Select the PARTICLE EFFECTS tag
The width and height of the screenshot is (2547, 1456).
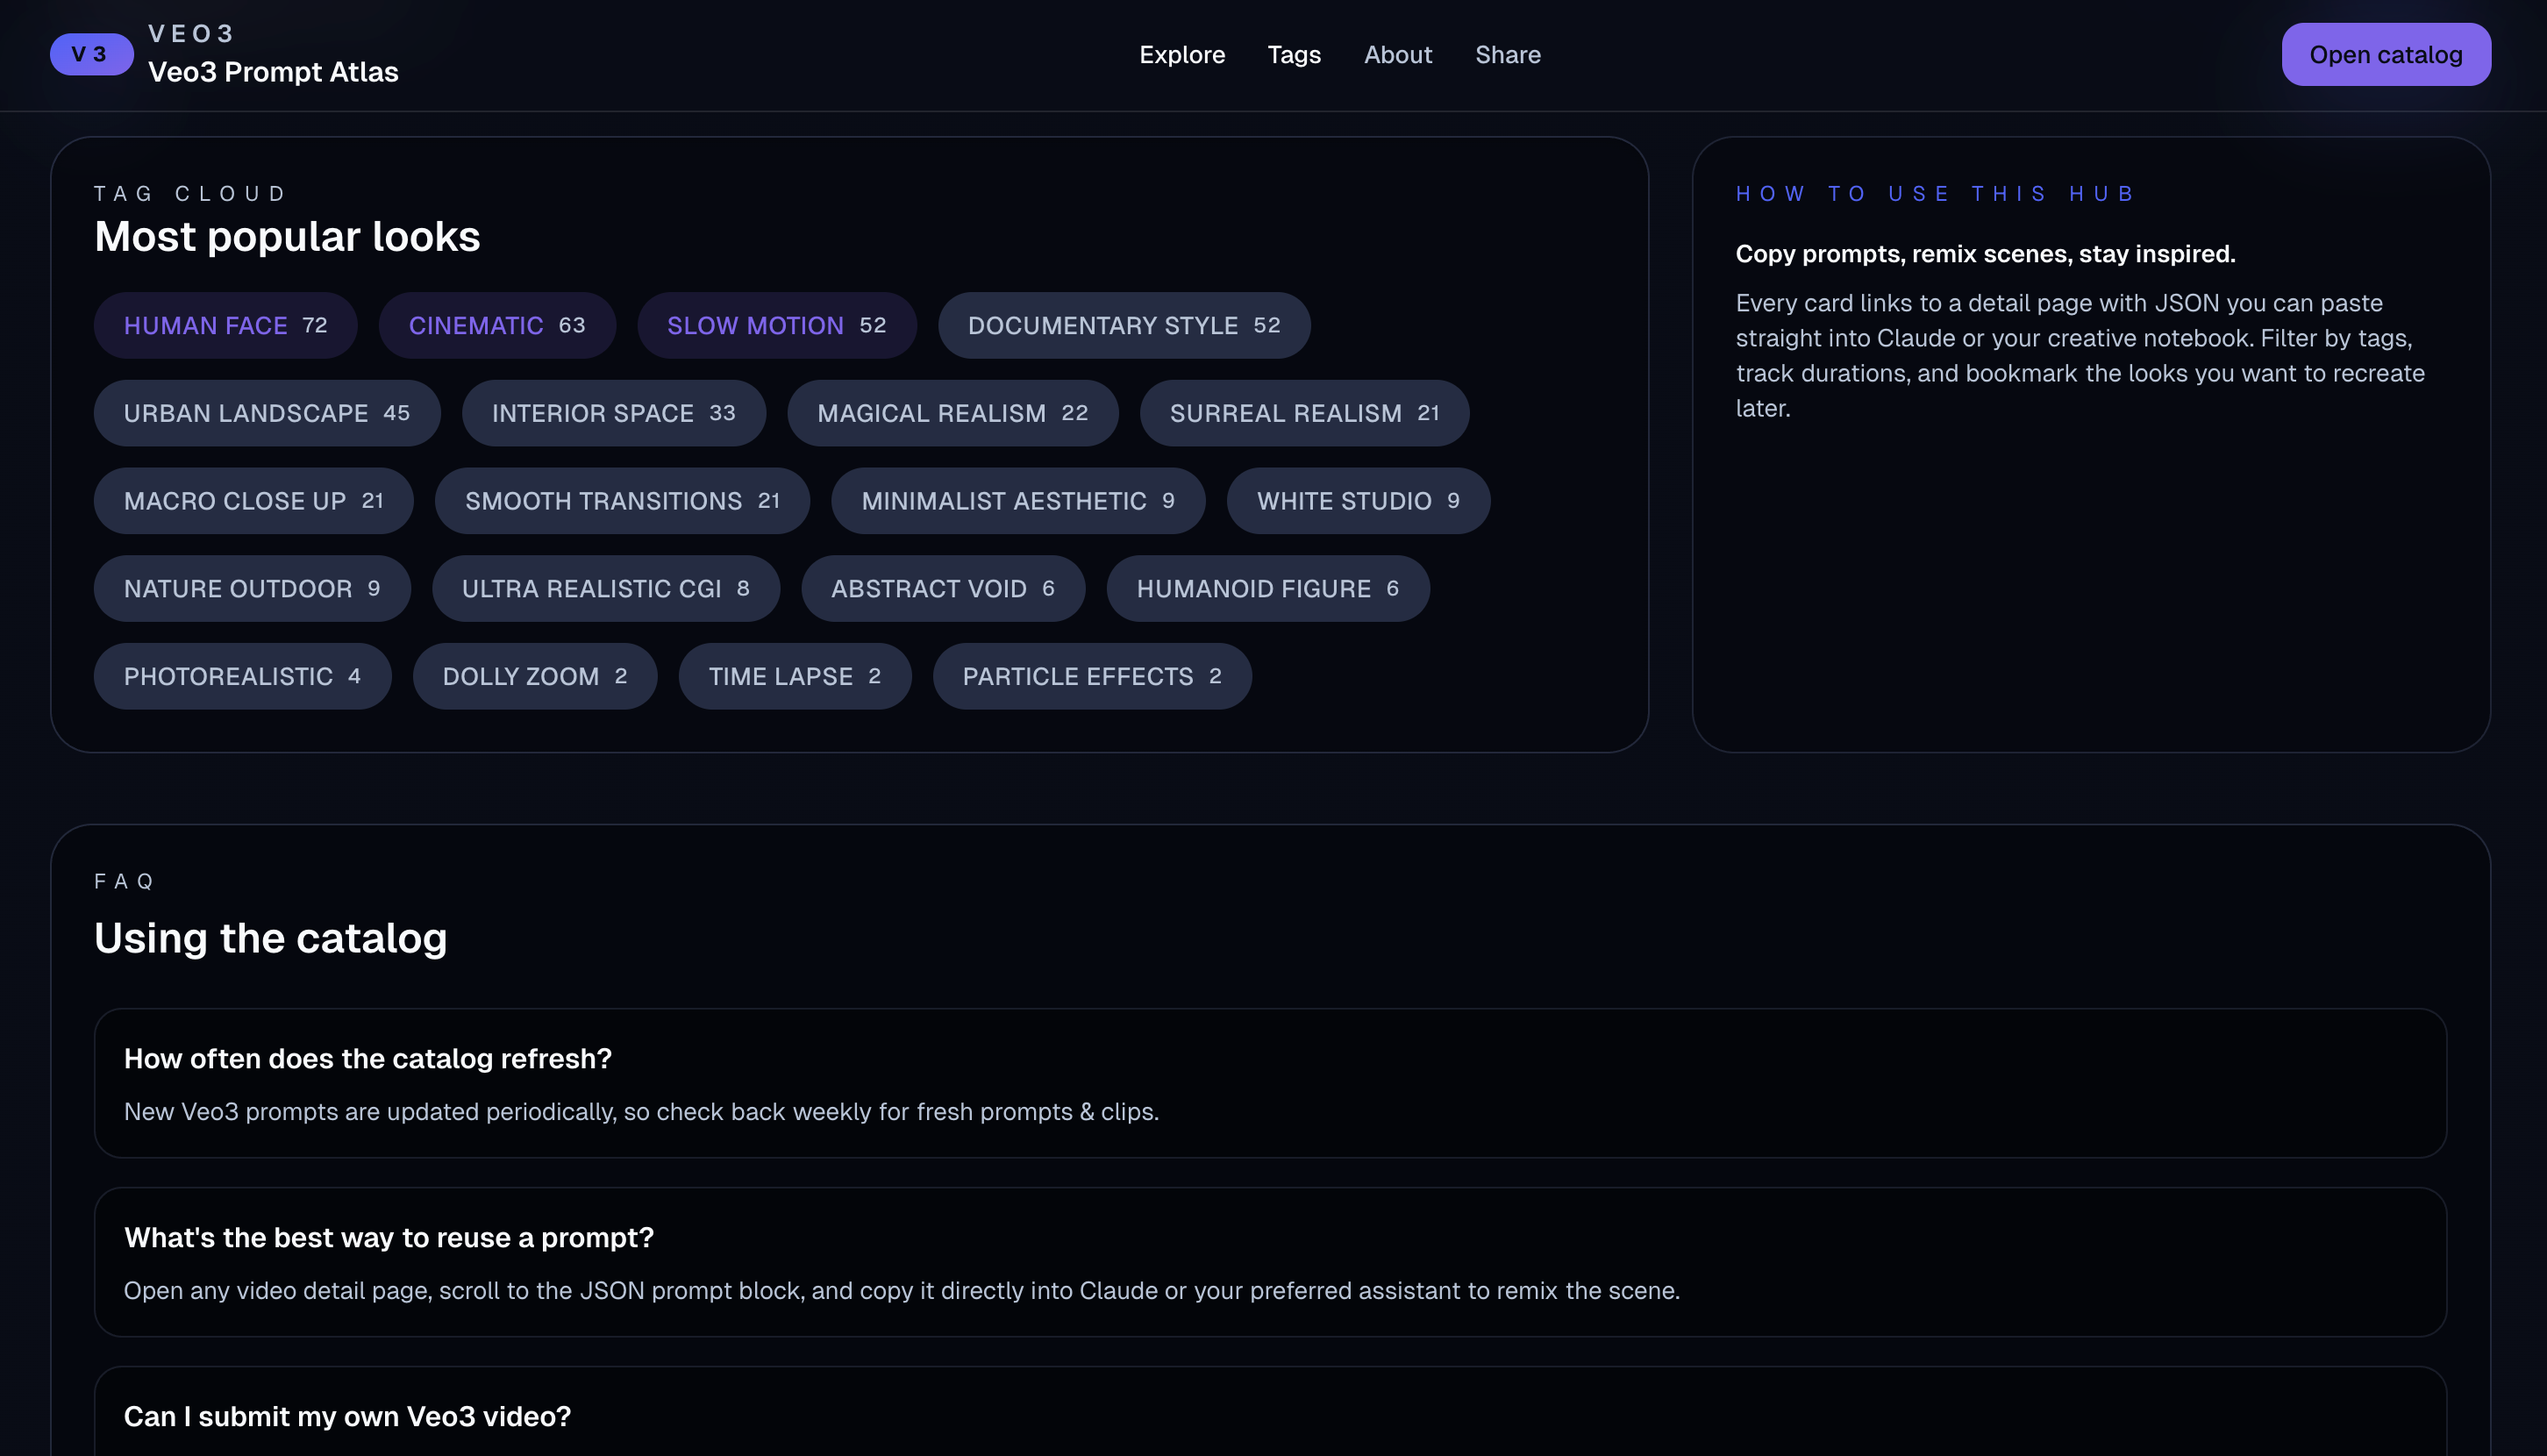point(1091,676)
